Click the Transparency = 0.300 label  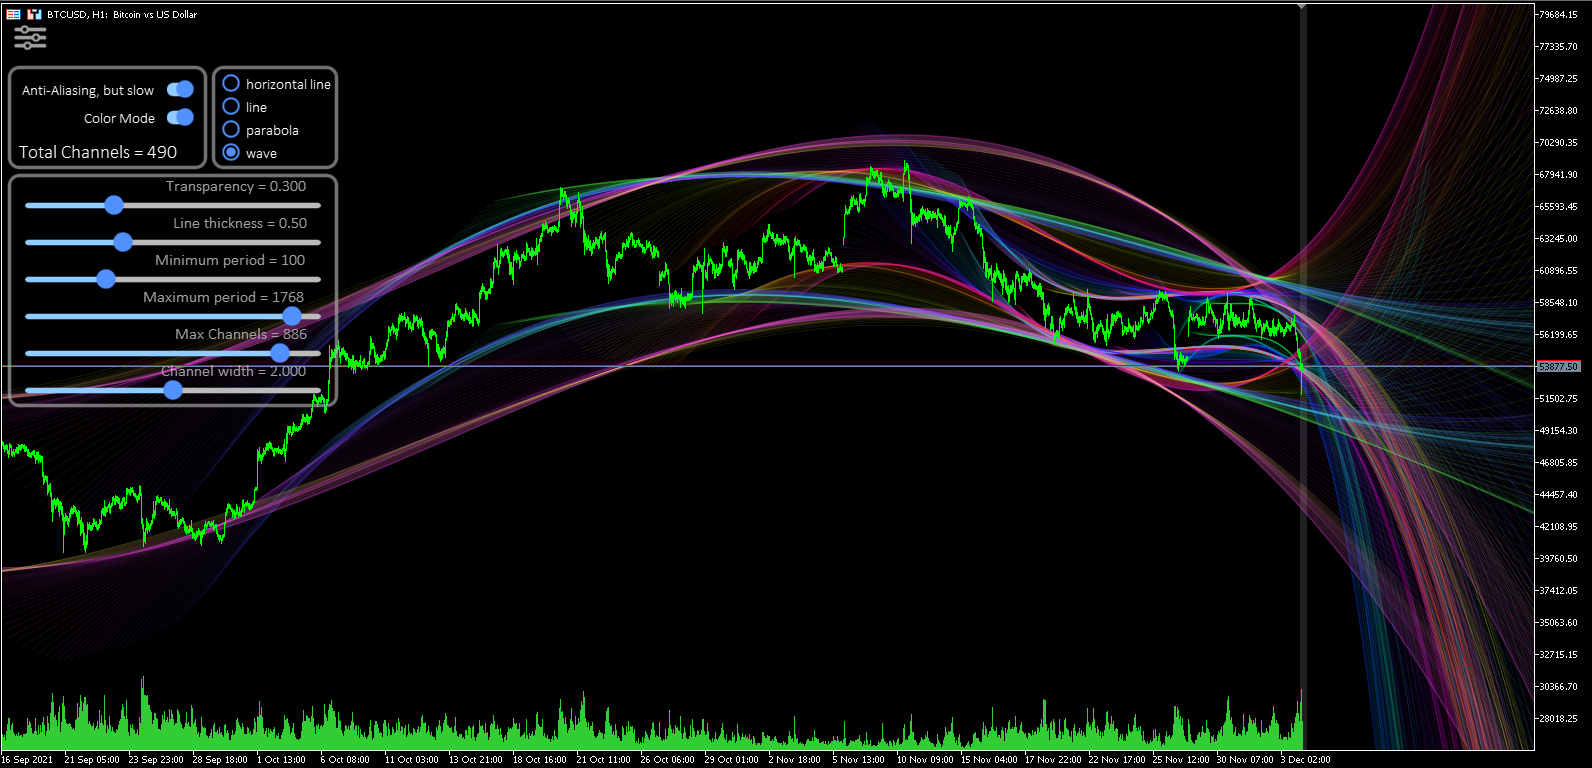(x=236, y=186)
